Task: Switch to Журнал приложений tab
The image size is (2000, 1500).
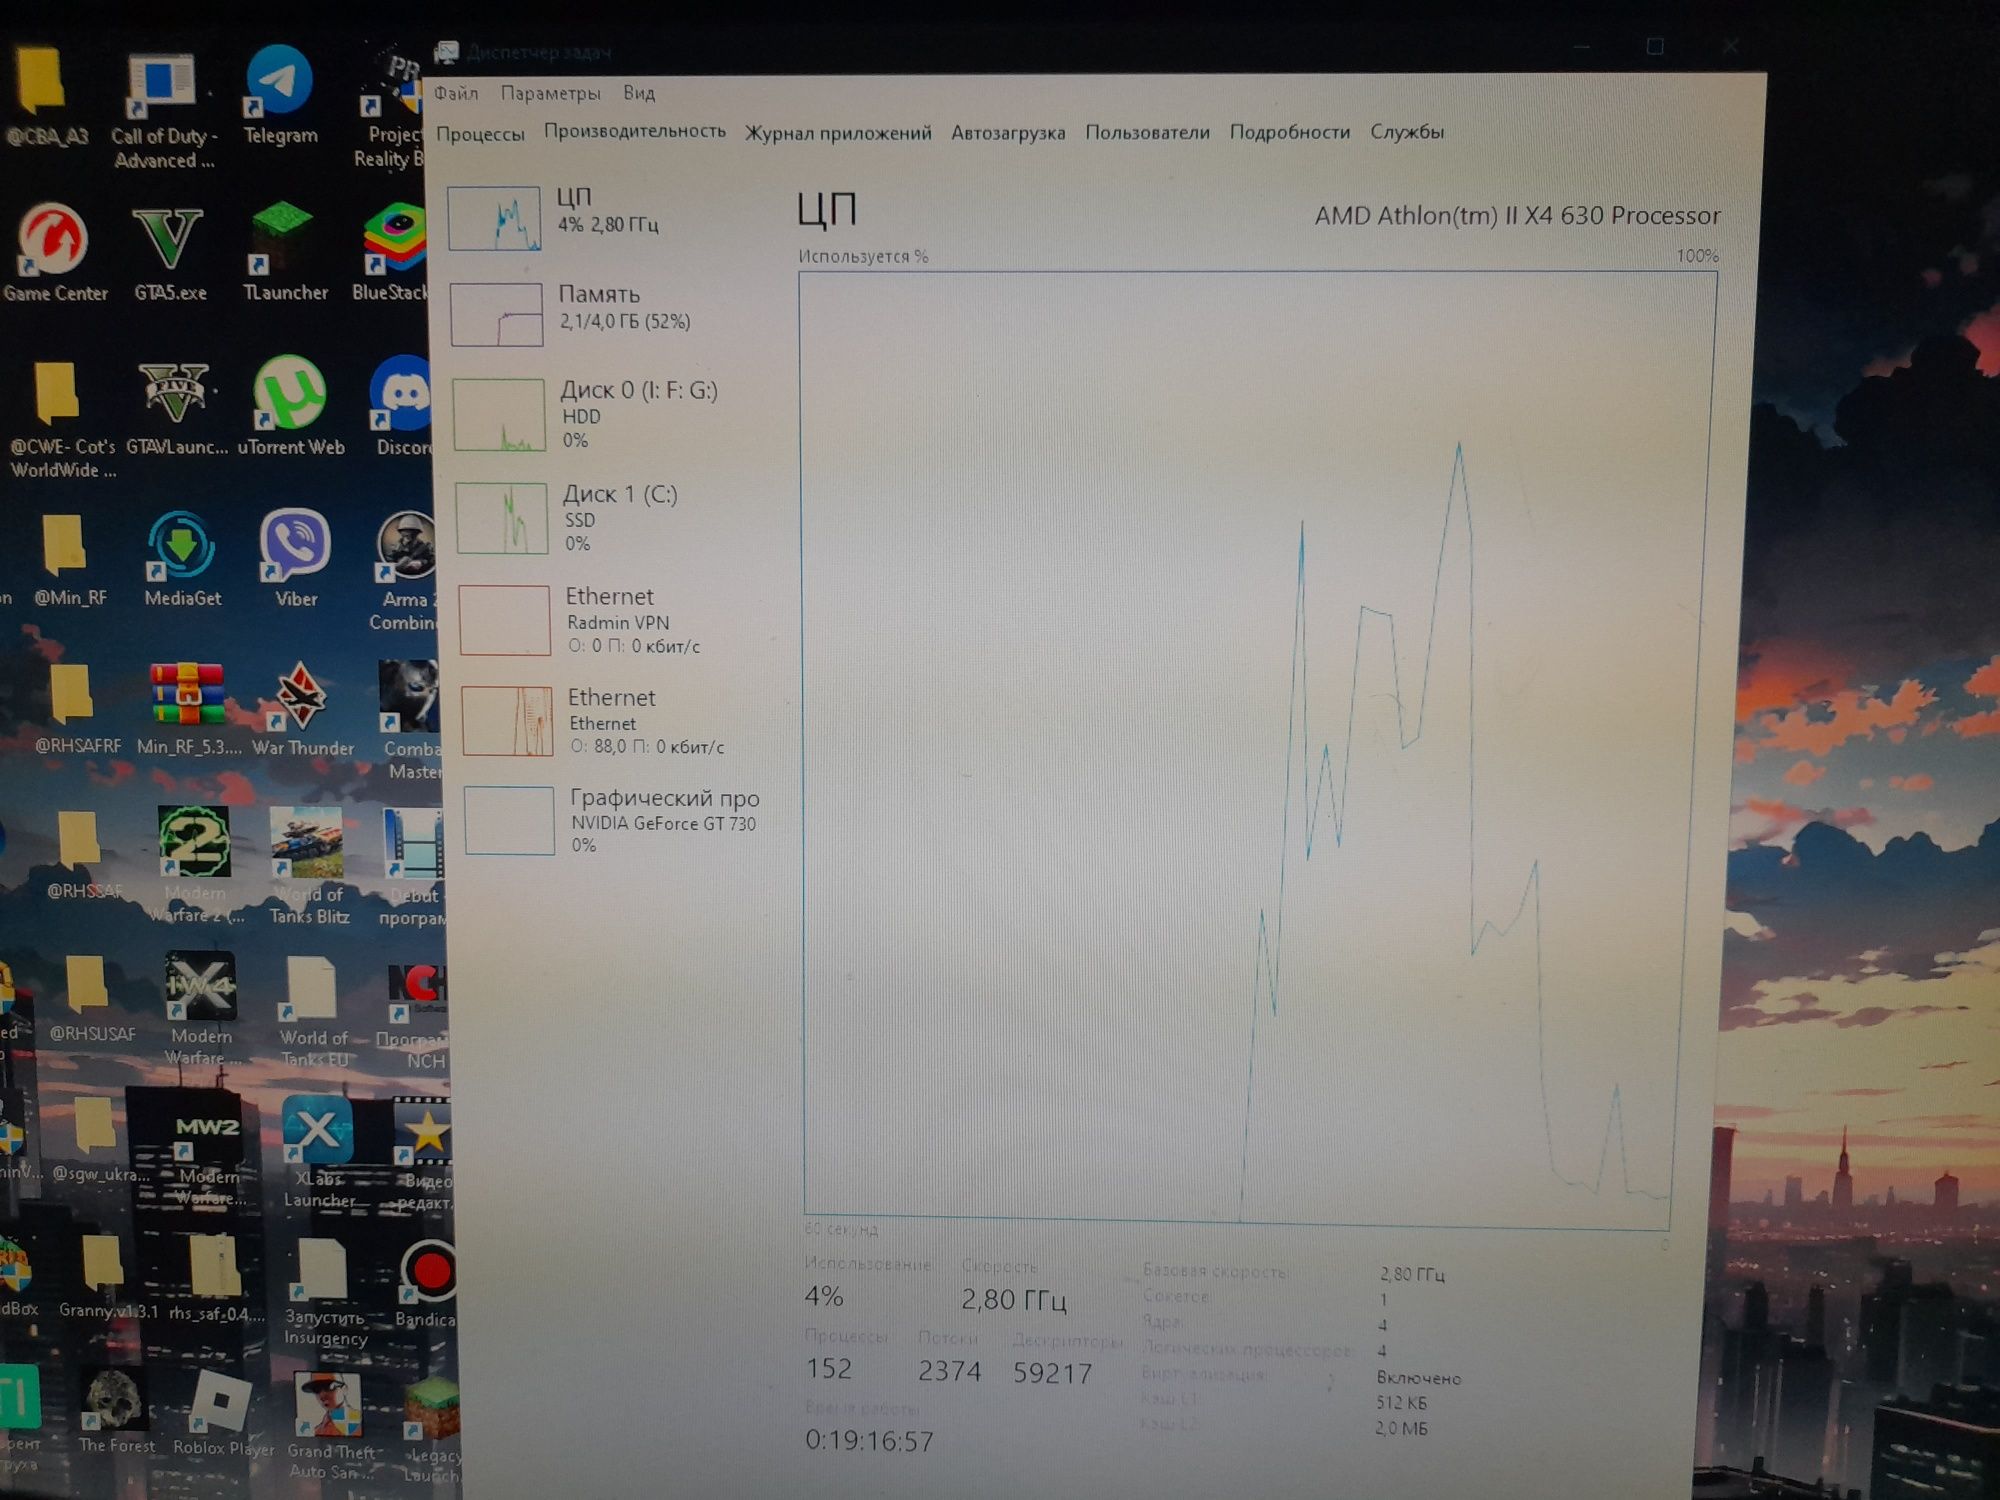Action: (838, 133)
